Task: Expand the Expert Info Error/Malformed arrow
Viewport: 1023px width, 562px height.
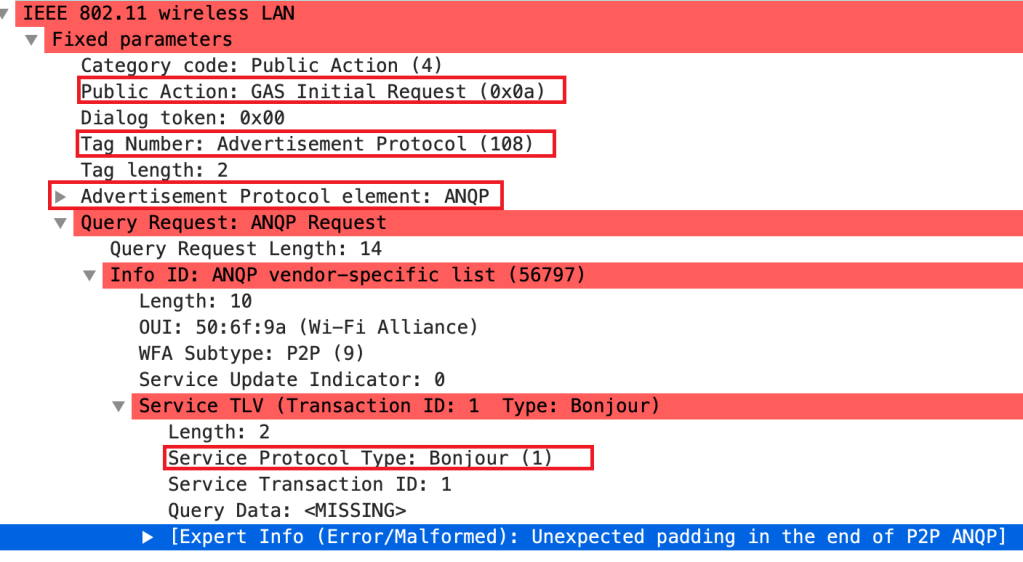Action: click(148, 537)
